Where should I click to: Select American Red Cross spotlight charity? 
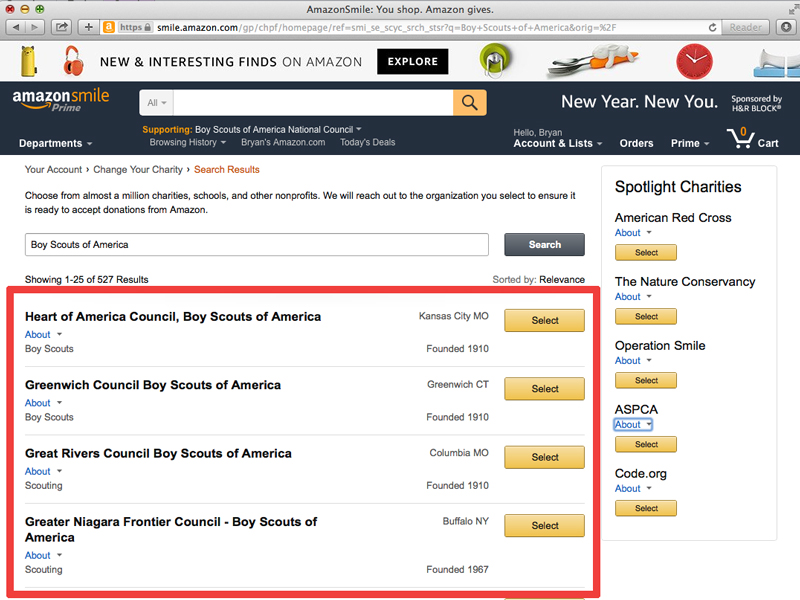[x=646, y=253]
